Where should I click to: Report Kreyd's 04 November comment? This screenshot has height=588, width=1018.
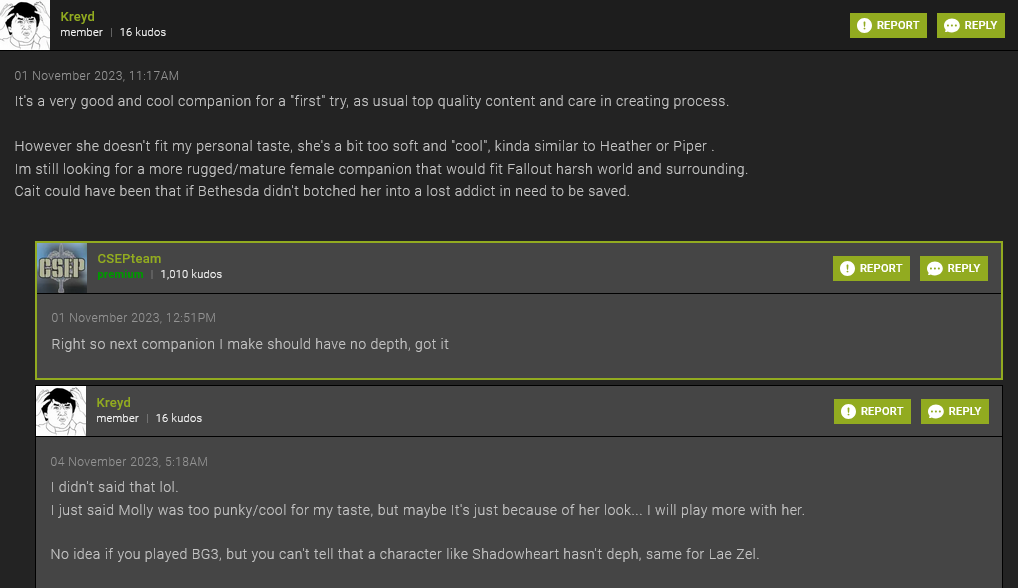point(872,411)
